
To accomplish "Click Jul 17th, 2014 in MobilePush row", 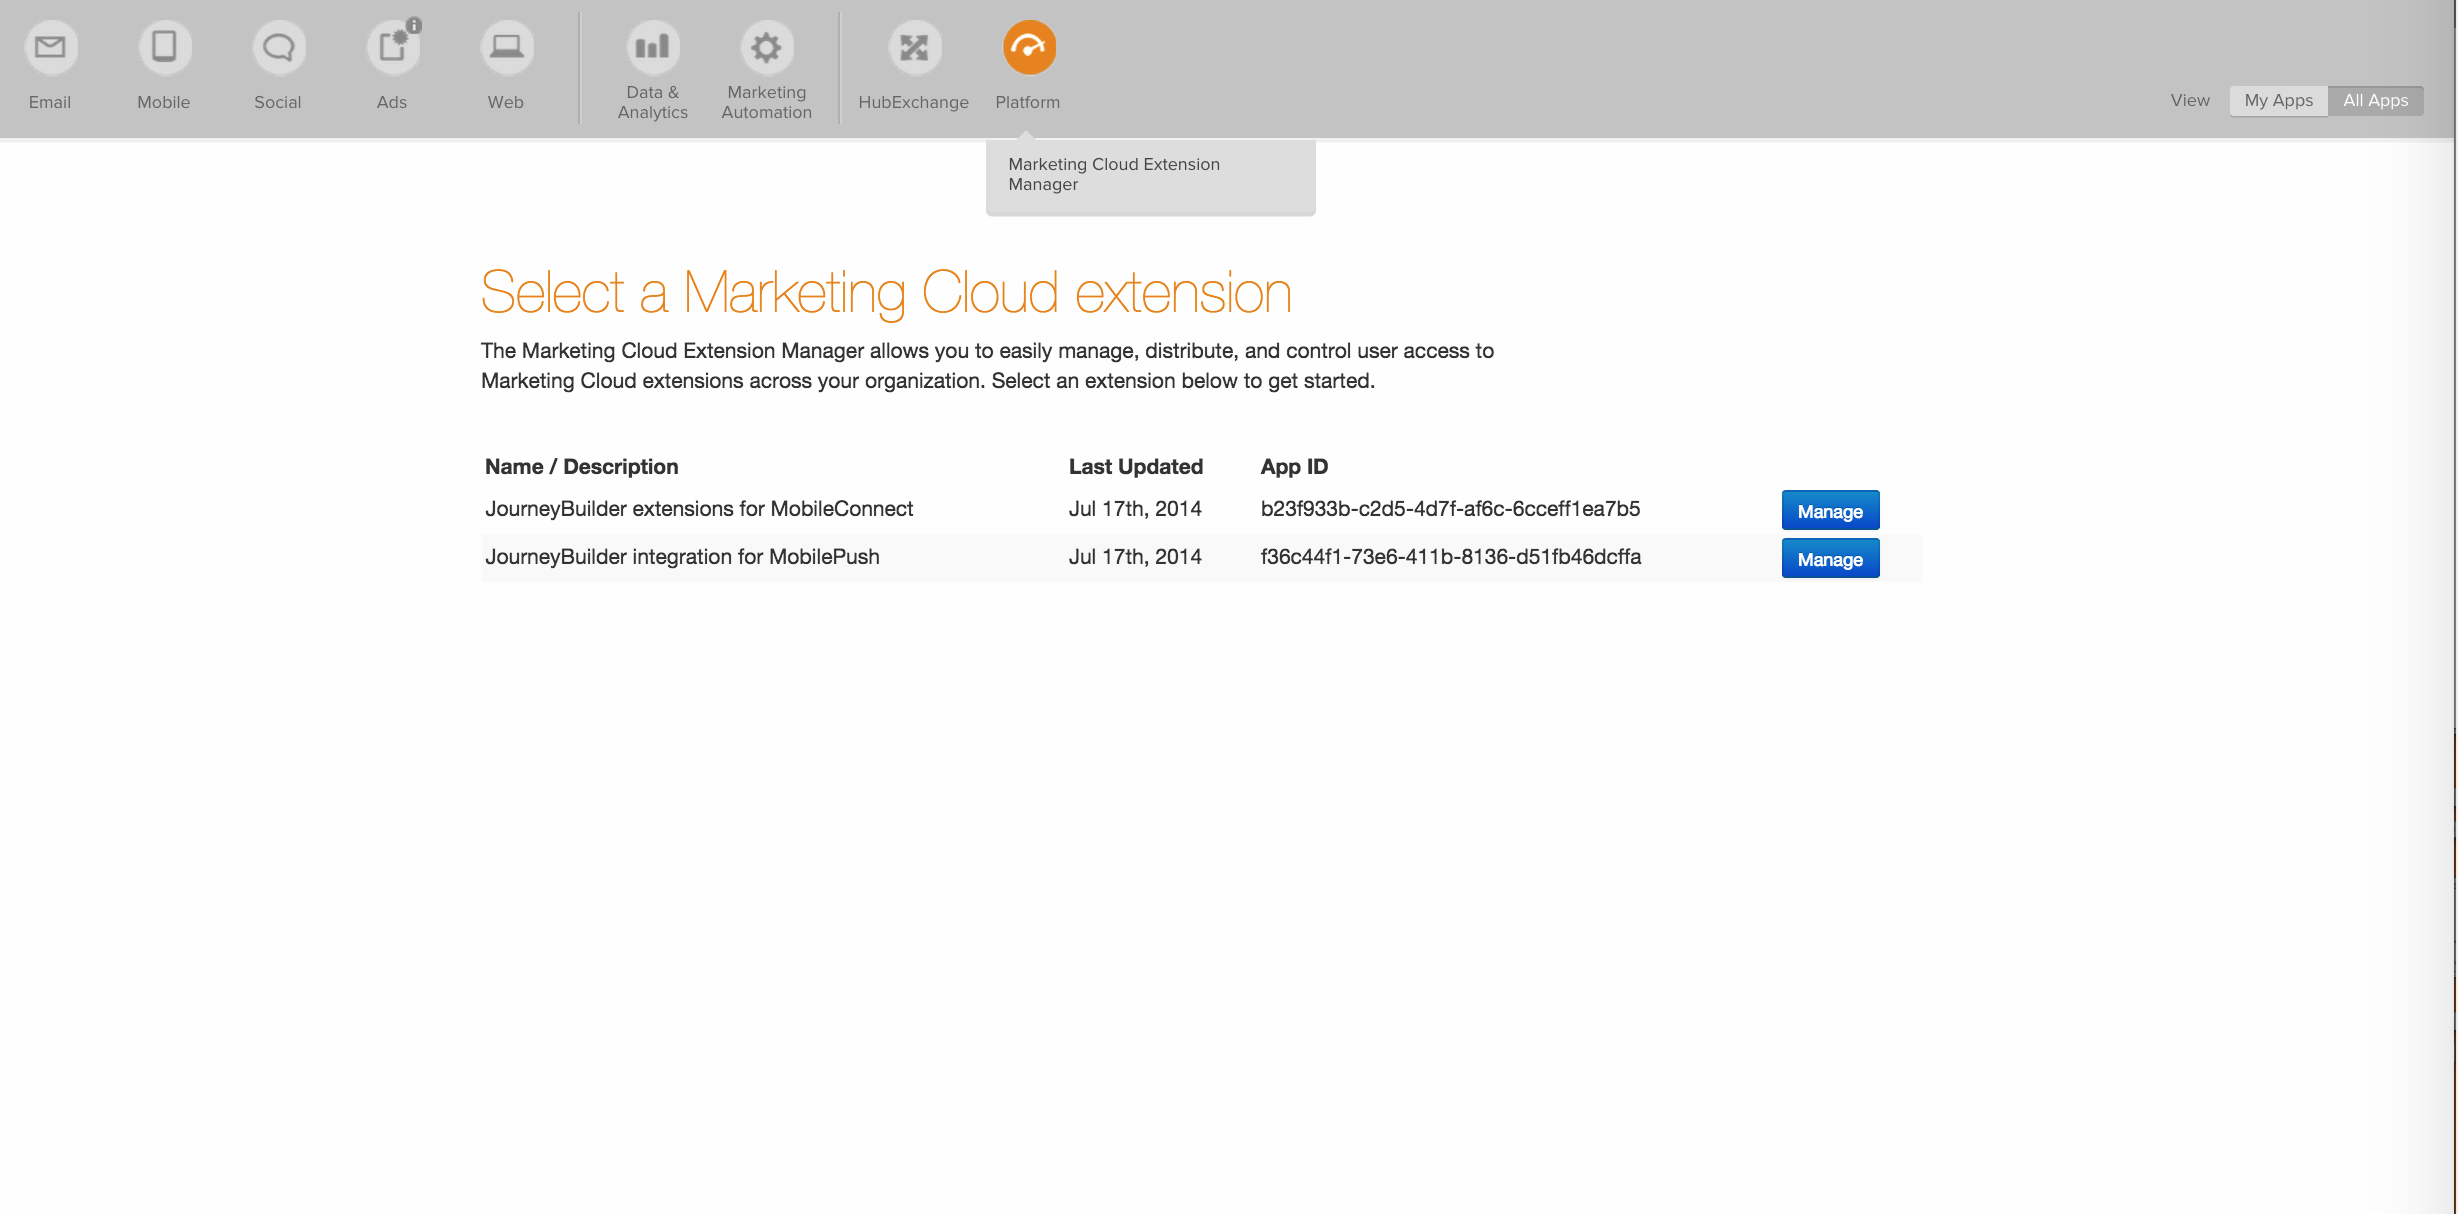I will pos(1135,557).
